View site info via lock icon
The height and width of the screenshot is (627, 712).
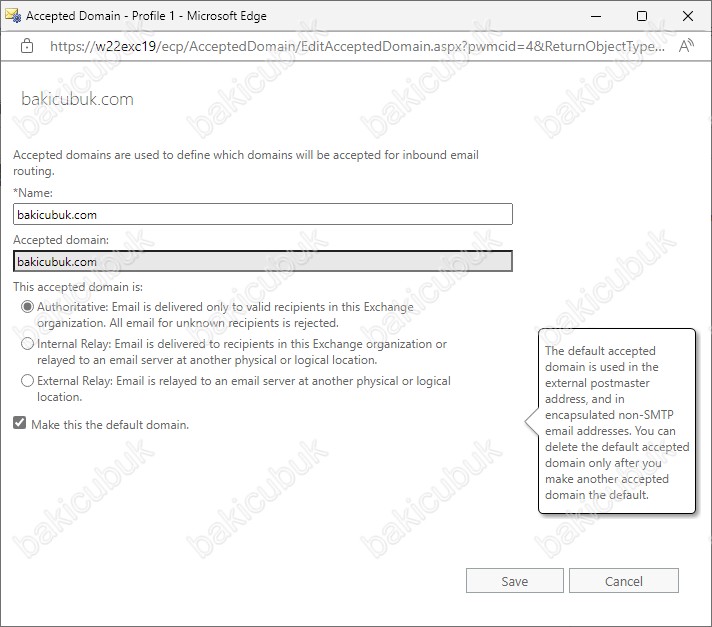[27, 46]
